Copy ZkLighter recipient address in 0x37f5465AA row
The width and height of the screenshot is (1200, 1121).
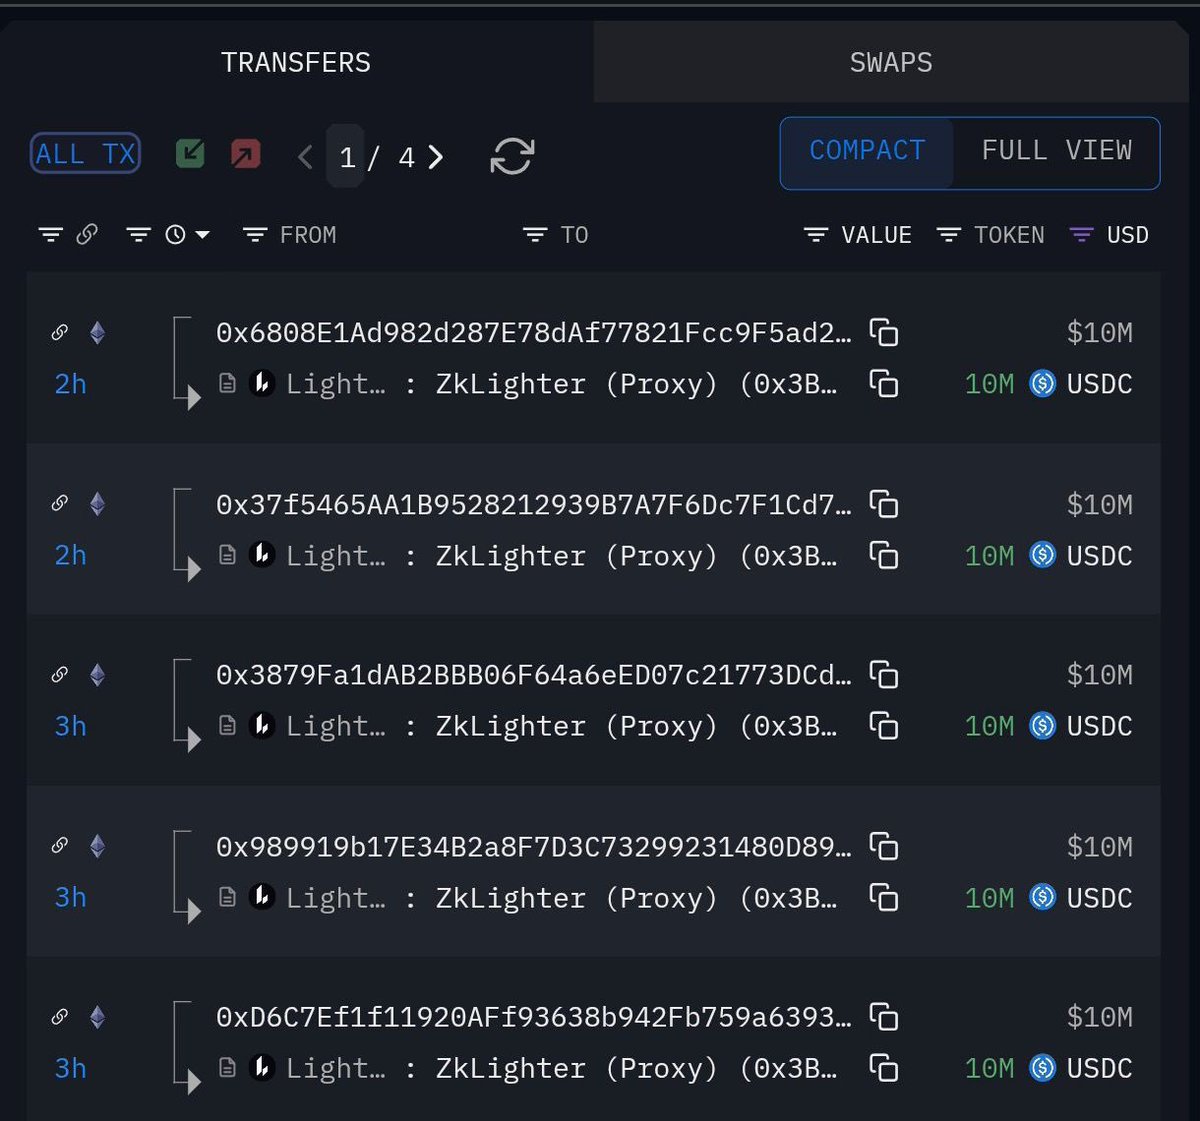(884, 555)
